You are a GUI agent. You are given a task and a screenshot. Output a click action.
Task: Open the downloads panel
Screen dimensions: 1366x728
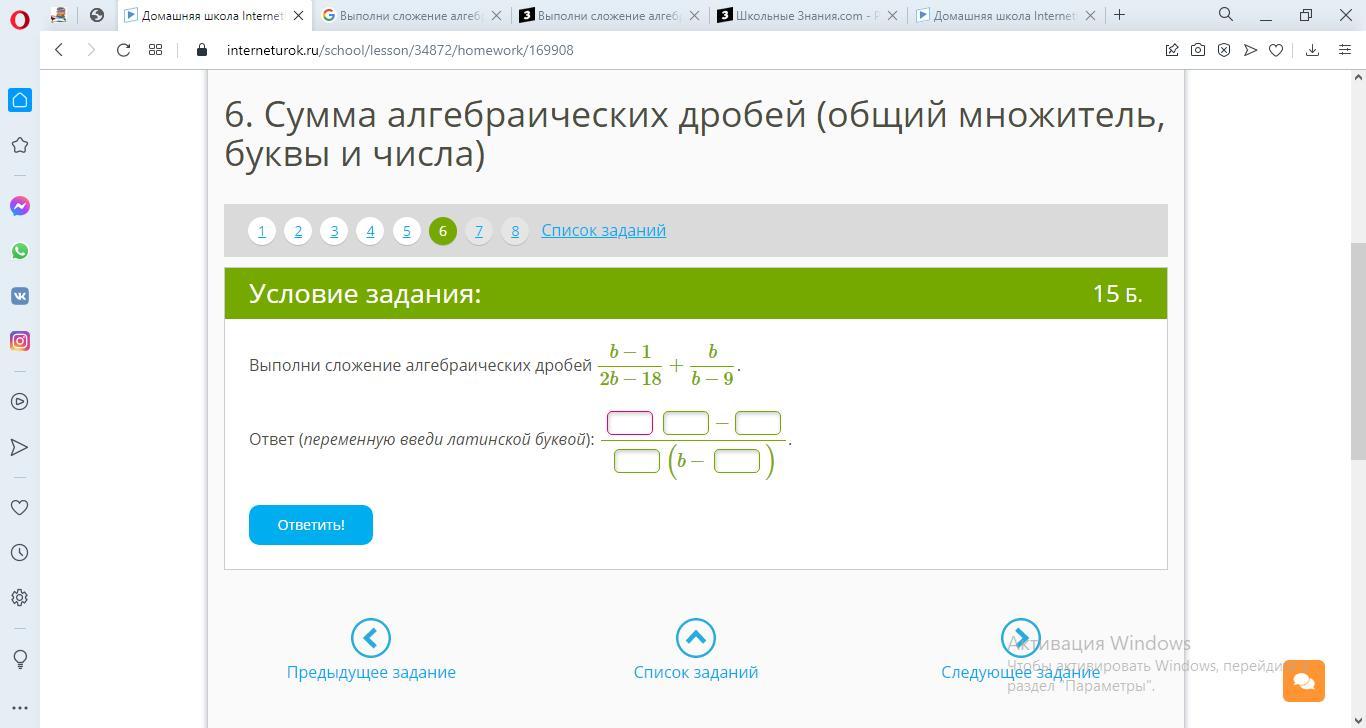coord(1312,50)
